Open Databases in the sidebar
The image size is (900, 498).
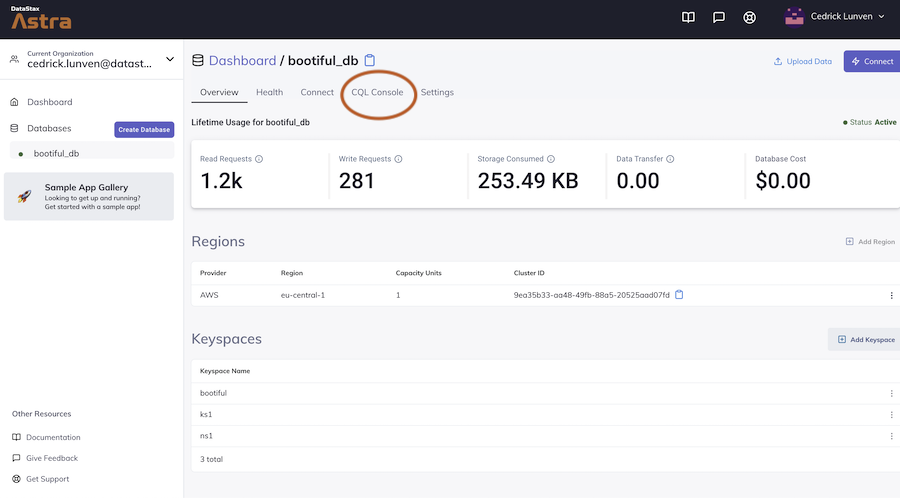pyautogui.click(x=49, y=129)
